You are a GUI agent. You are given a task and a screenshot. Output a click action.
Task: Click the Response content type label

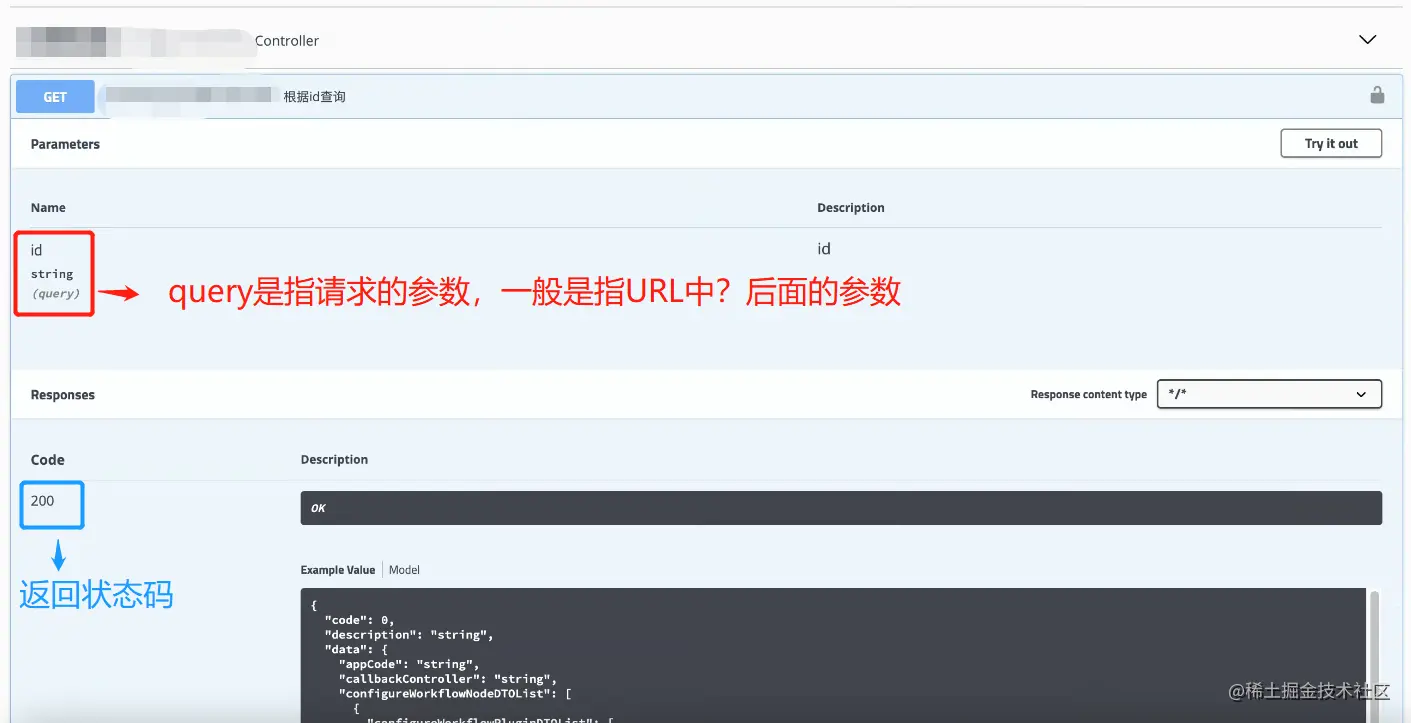[x=1088, y=395]
